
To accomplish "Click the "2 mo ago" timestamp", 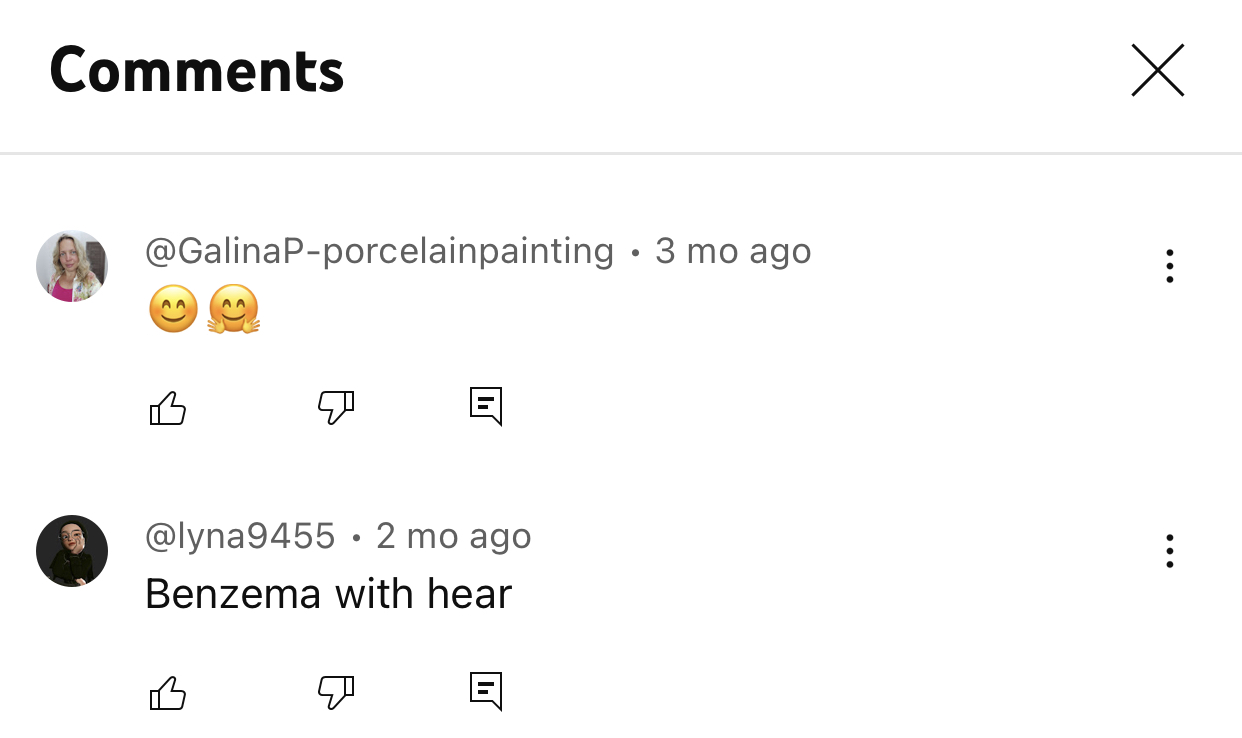I will point(454,537).
